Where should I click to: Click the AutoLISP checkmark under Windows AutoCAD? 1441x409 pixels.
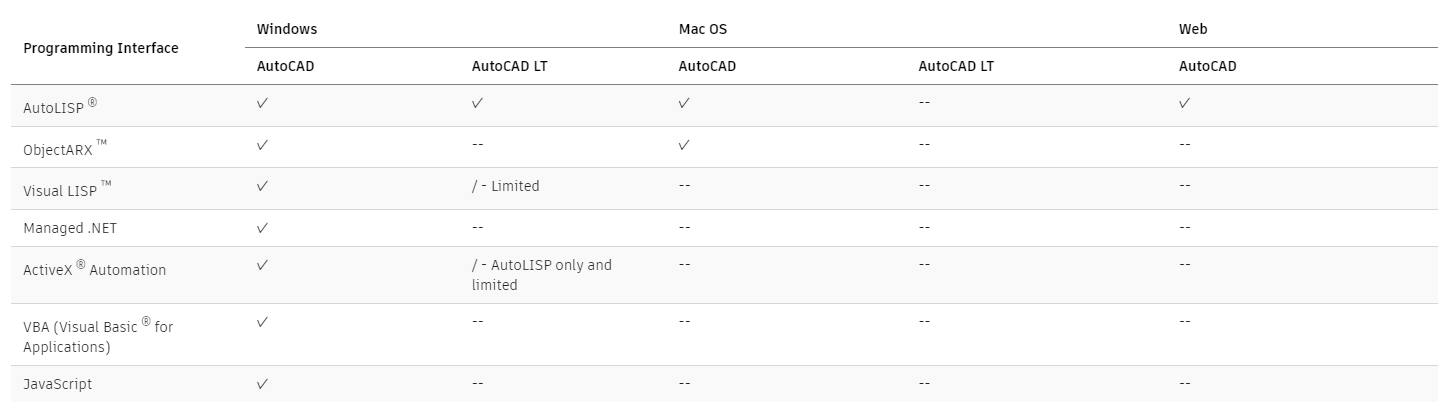[x=262, y=102]
